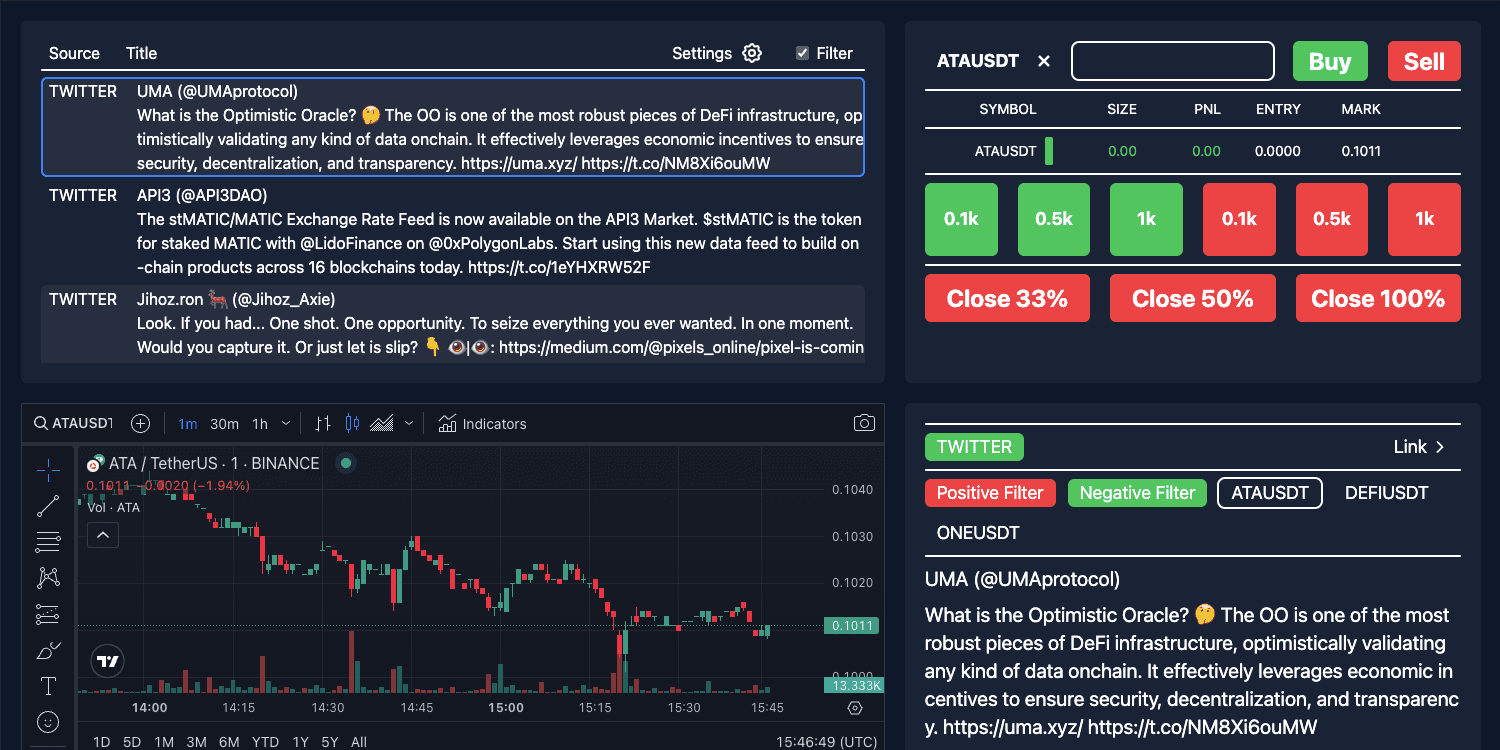Buy 0.5k with the green button
1500x750 pixels.
click(x=1054, y=219)
